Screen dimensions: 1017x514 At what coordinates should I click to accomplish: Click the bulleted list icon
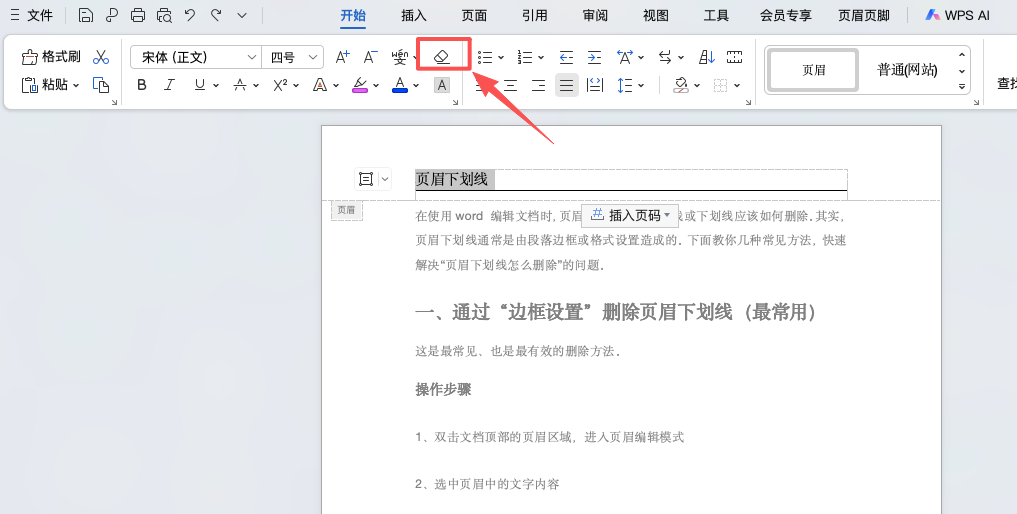[485, 57]
